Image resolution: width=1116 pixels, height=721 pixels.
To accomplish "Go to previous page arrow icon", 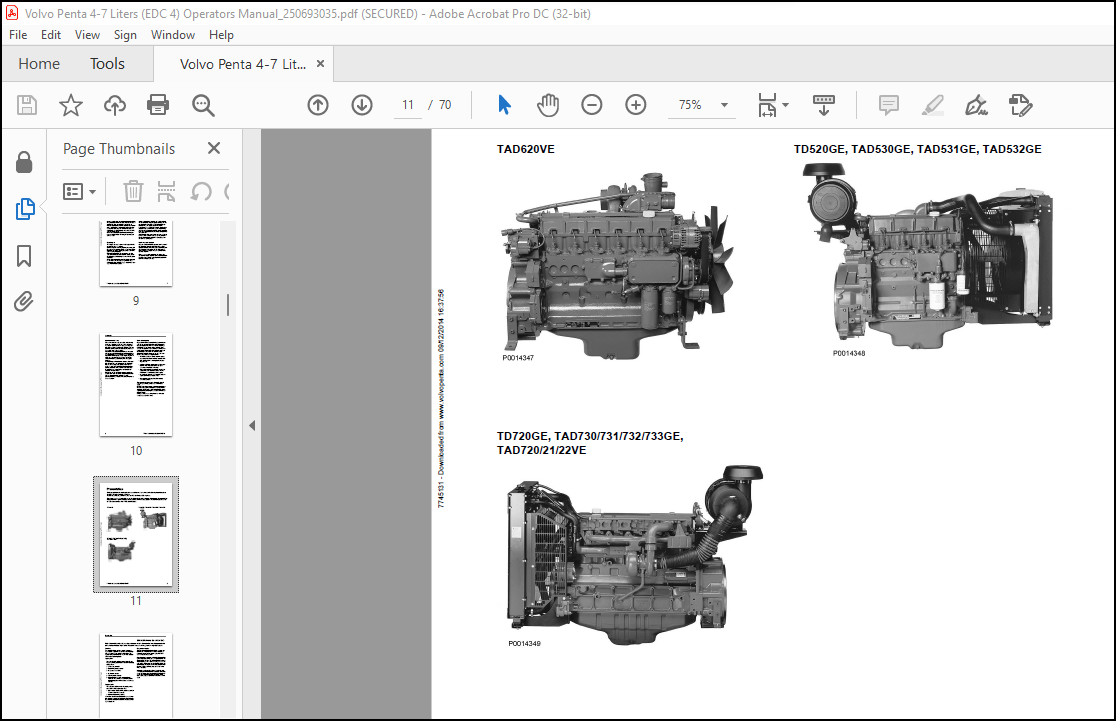I will coord(318,105).
